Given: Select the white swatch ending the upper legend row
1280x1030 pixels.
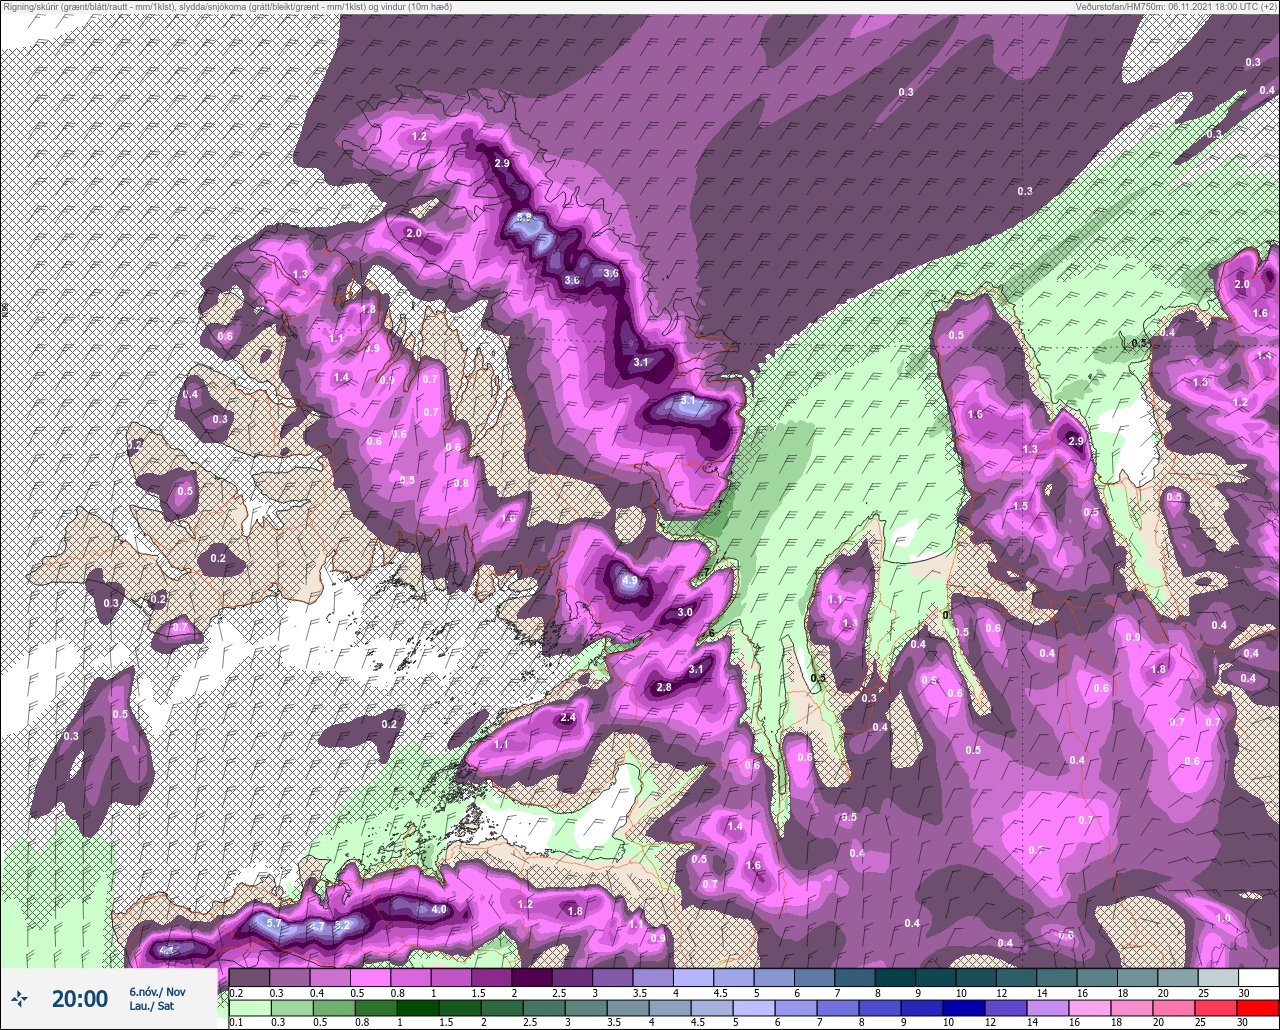Looking at the screenshot, I should coord(1258,977).
